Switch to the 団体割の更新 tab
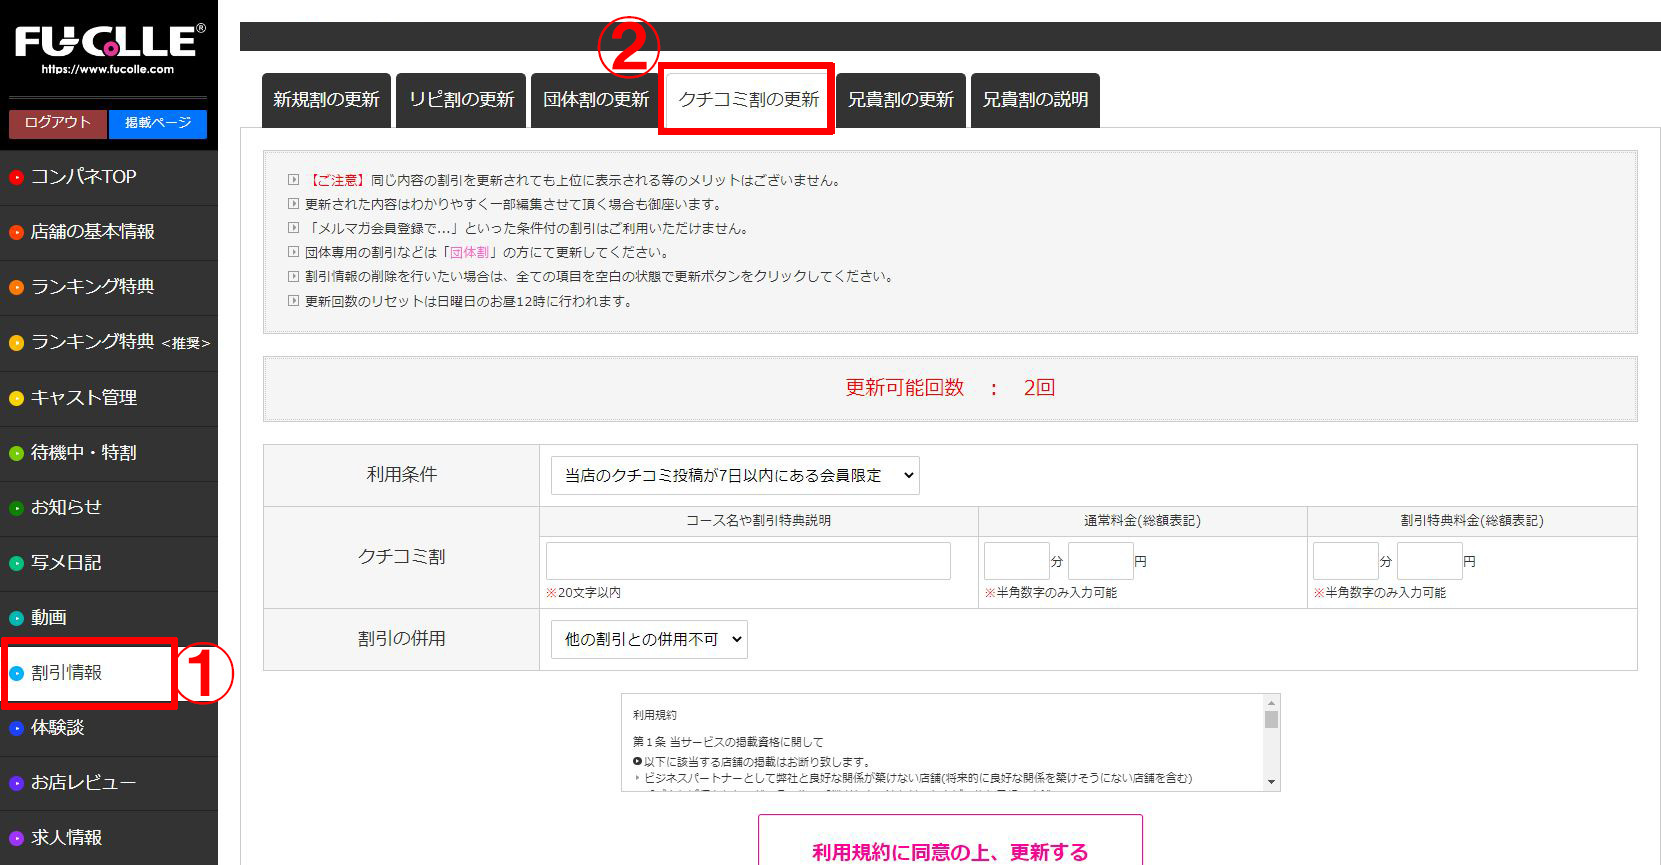 596,100
